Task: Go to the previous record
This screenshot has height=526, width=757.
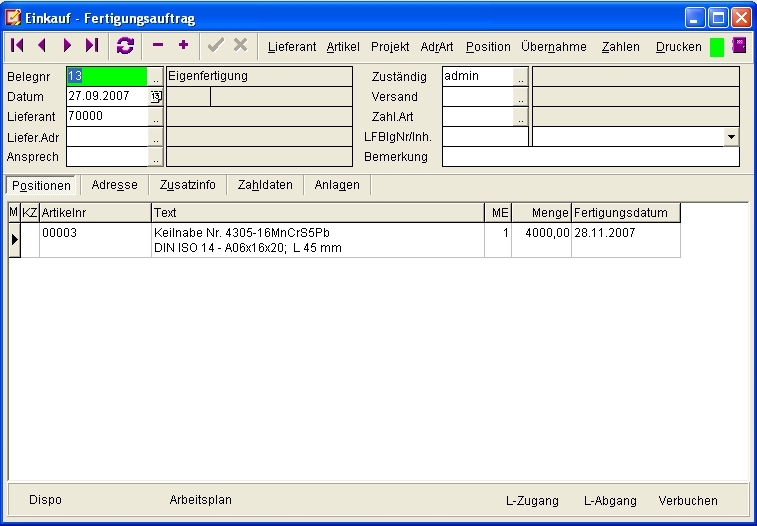Action: click(42, 46)
